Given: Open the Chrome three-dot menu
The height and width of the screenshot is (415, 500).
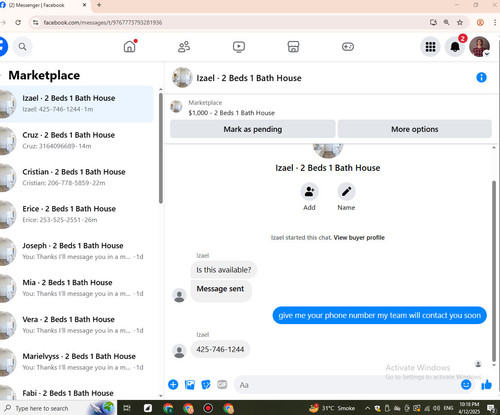Looking at the screenshot, I should coord(495,22).
